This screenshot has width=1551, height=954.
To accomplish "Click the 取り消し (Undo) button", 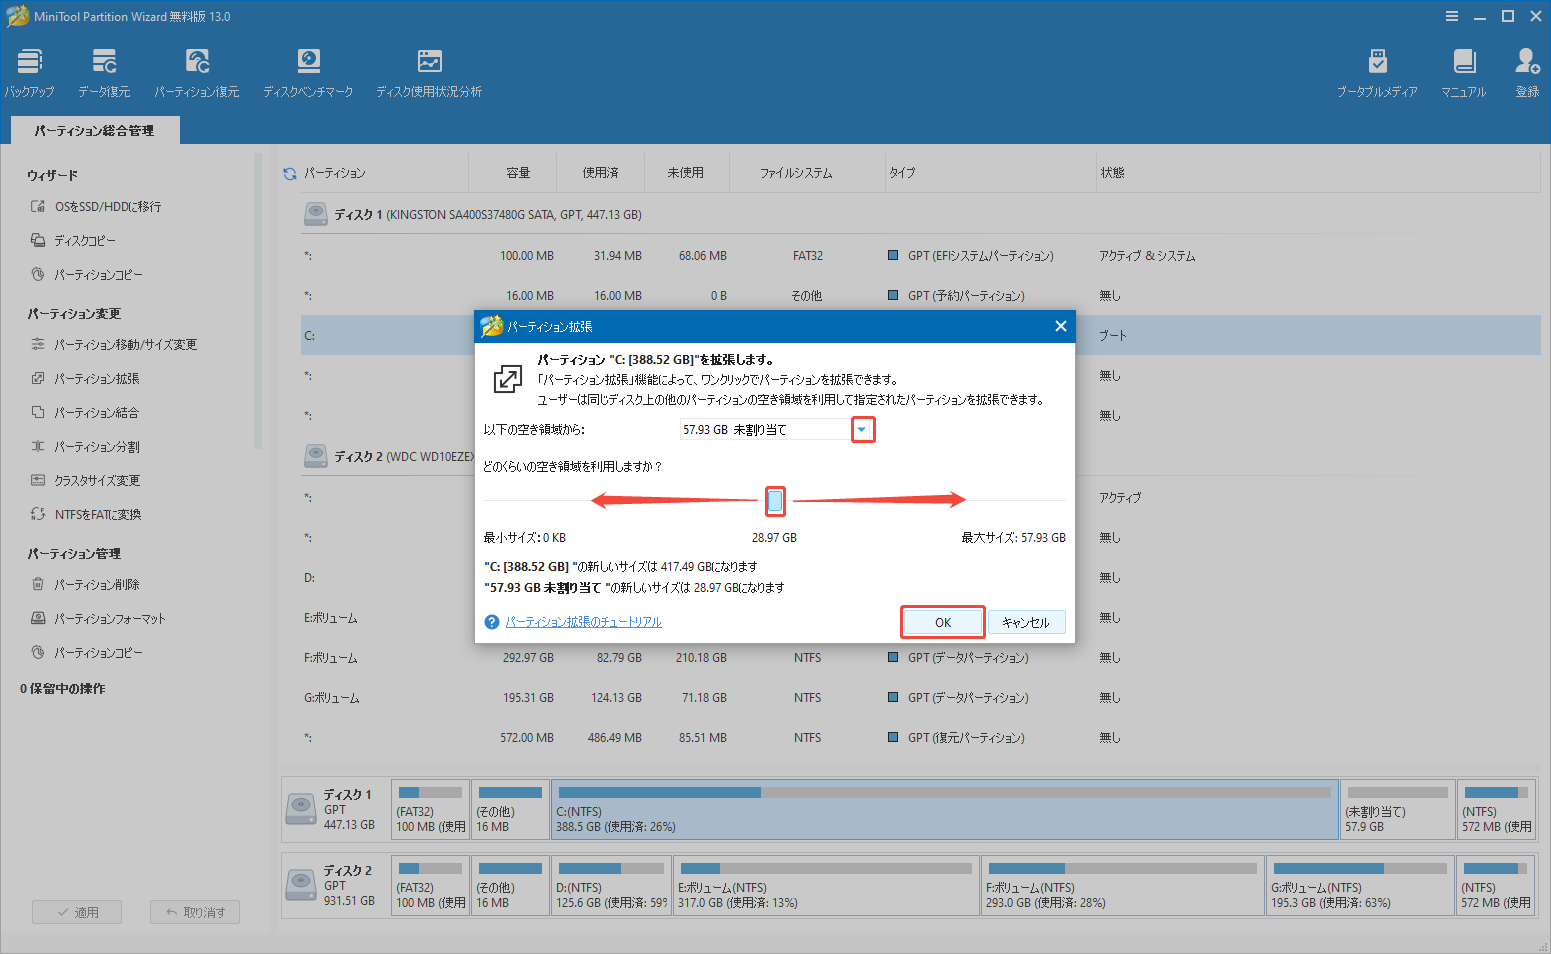I will pos(194,911).
